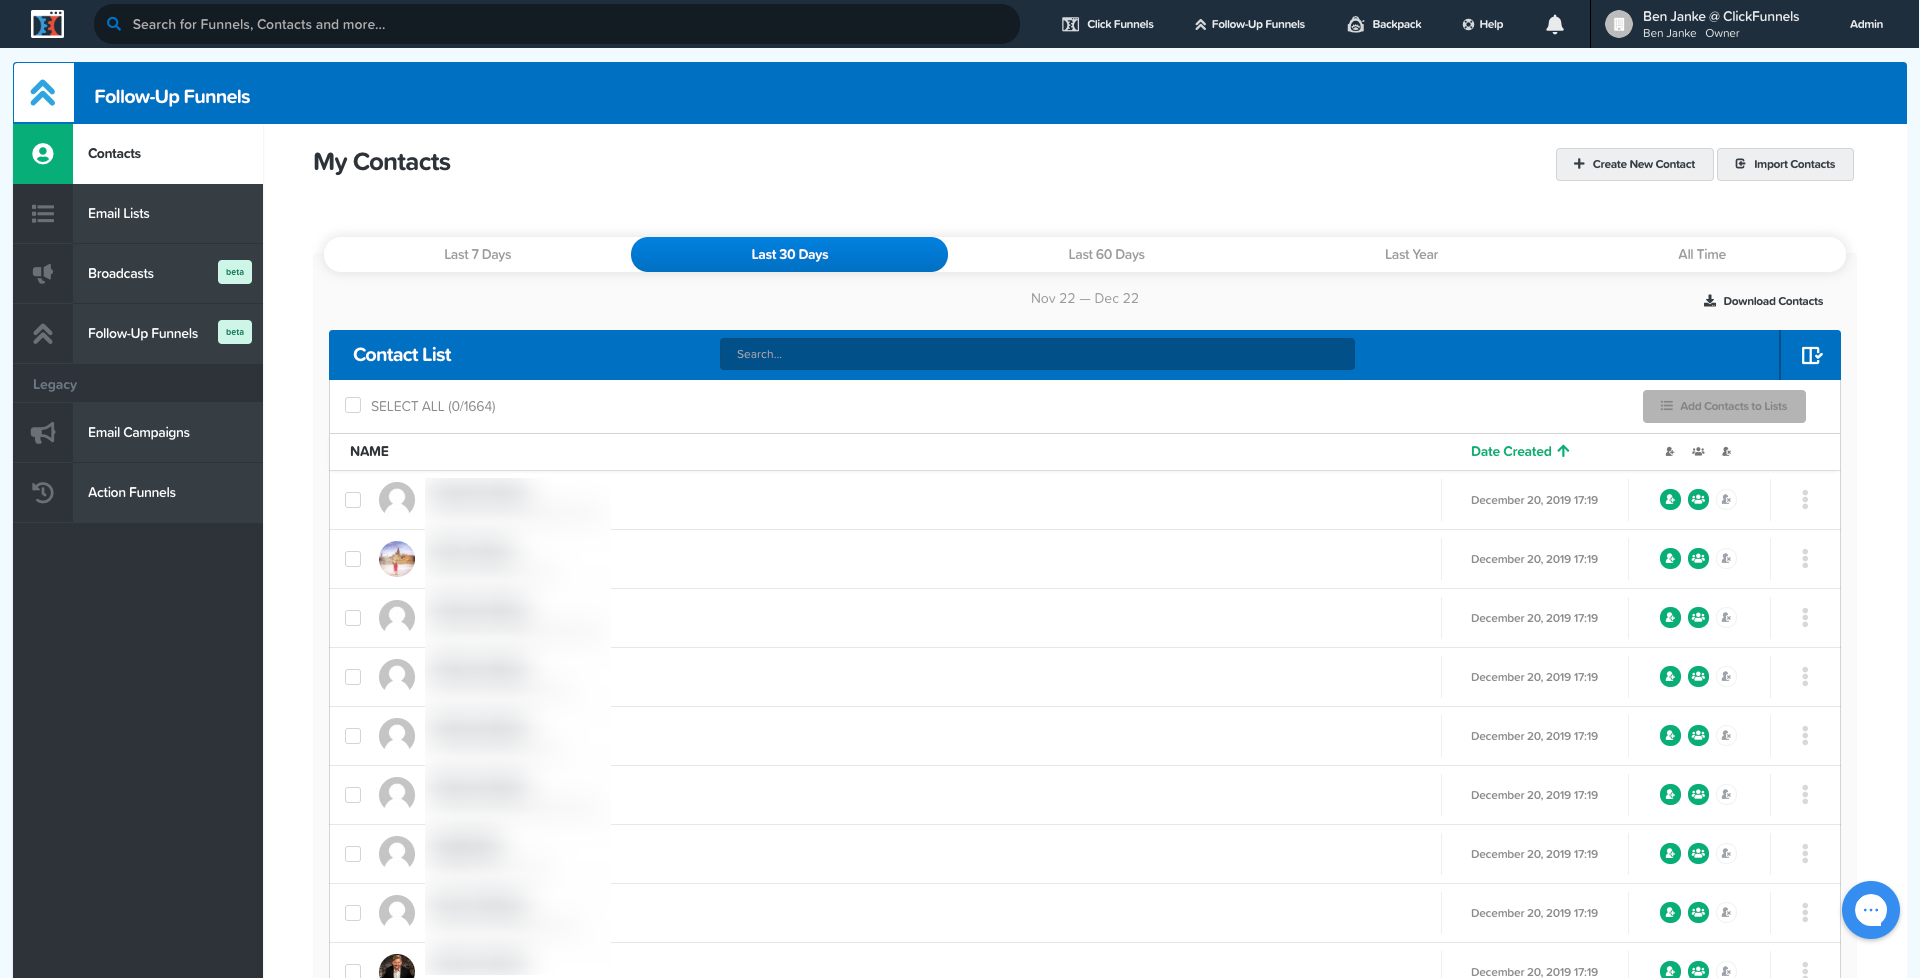Select the second contact row checkbox

tap(353, 559)
